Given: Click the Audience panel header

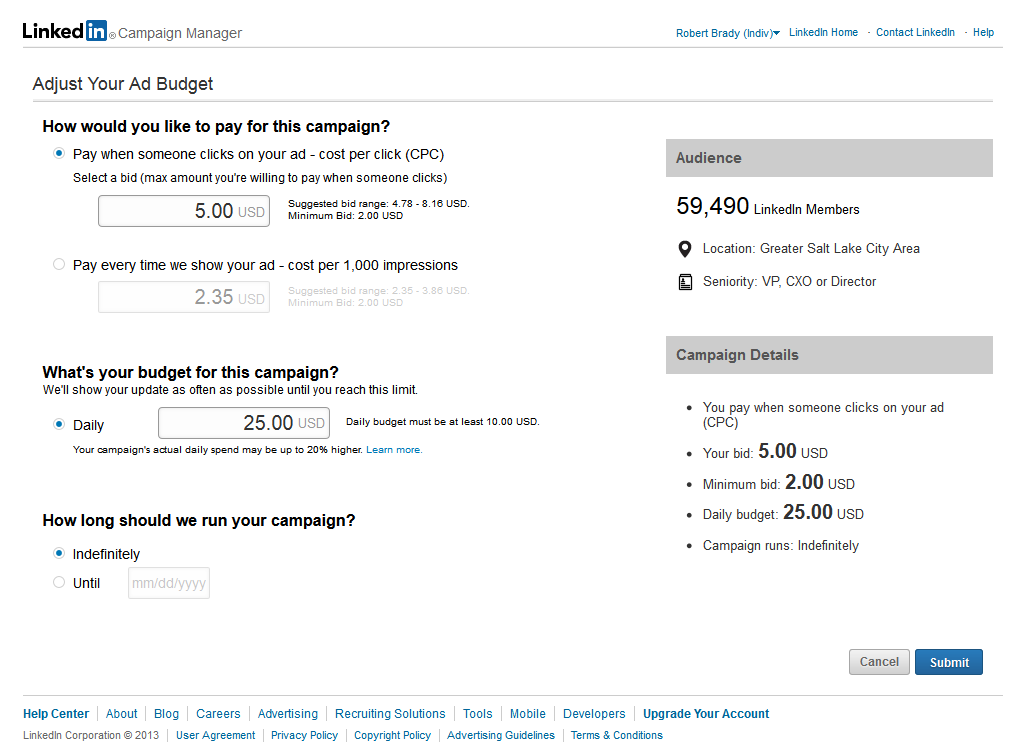Looking at the screenshot, I should [x=829, y=158].
